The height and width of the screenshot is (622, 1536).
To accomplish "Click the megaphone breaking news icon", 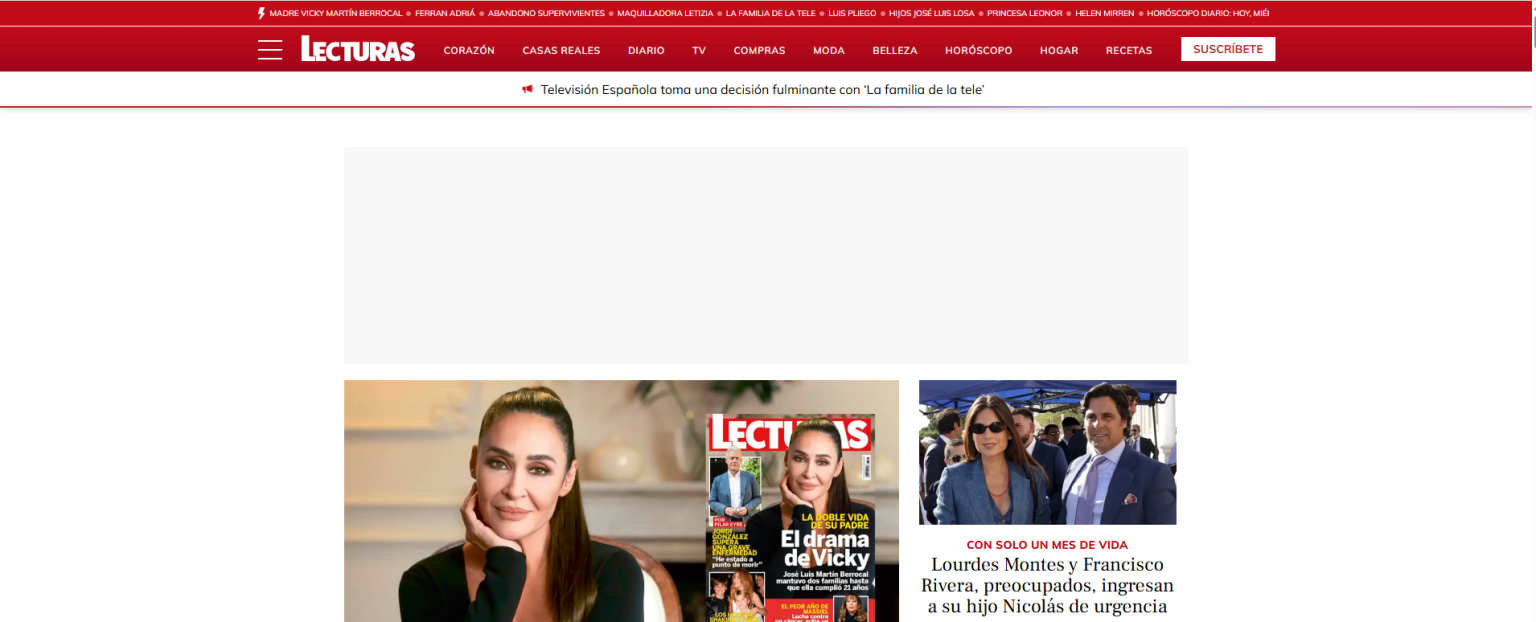I will point(528,89).
